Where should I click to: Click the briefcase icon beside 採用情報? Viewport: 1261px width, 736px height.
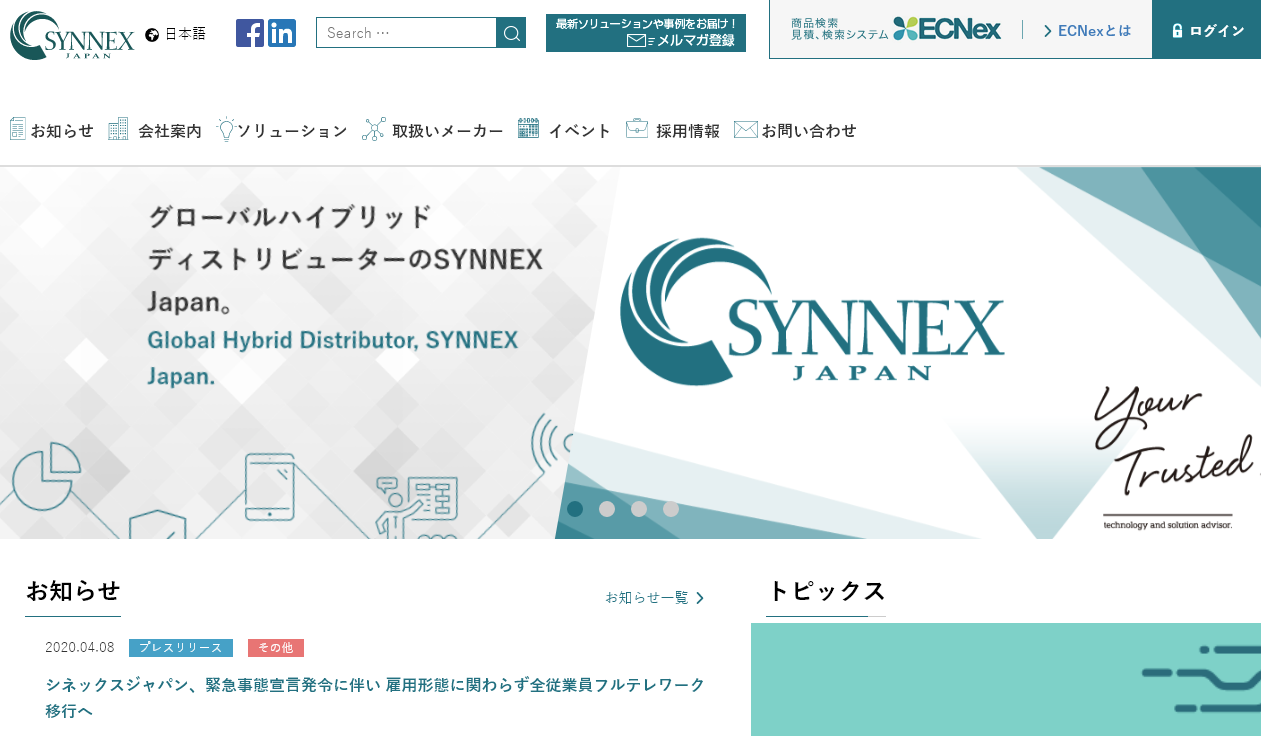(637, 128)
